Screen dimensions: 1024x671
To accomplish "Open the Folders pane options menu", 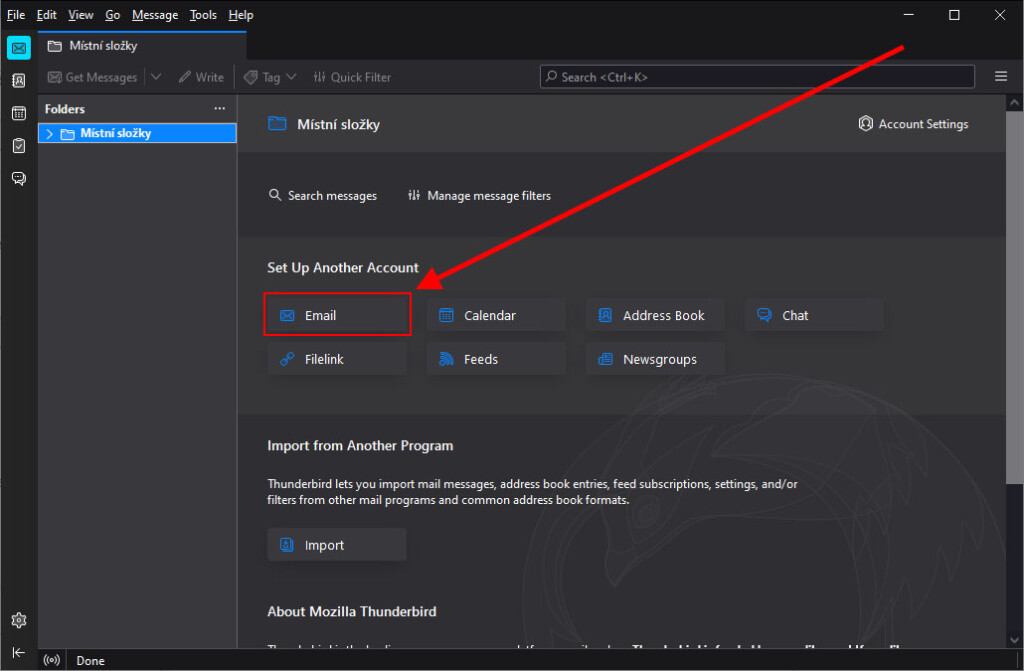I will pos(220,109).
